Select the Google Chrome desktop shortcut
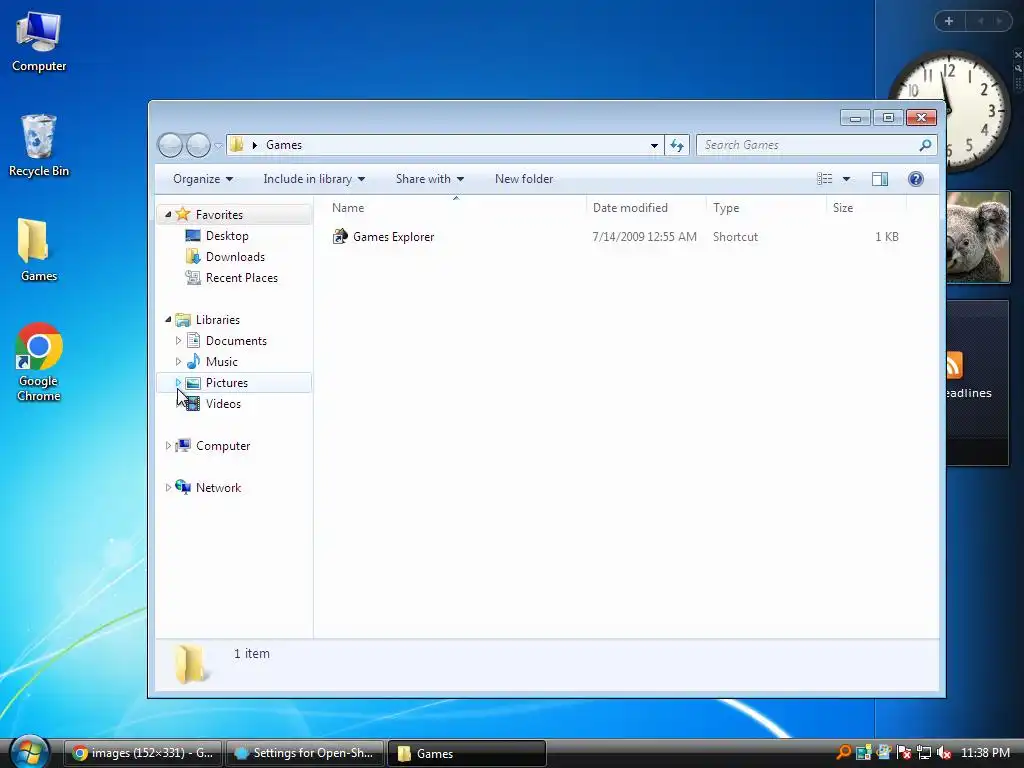Image resolution: width=1024 pixels, height=768 pixels. (39, 362)
